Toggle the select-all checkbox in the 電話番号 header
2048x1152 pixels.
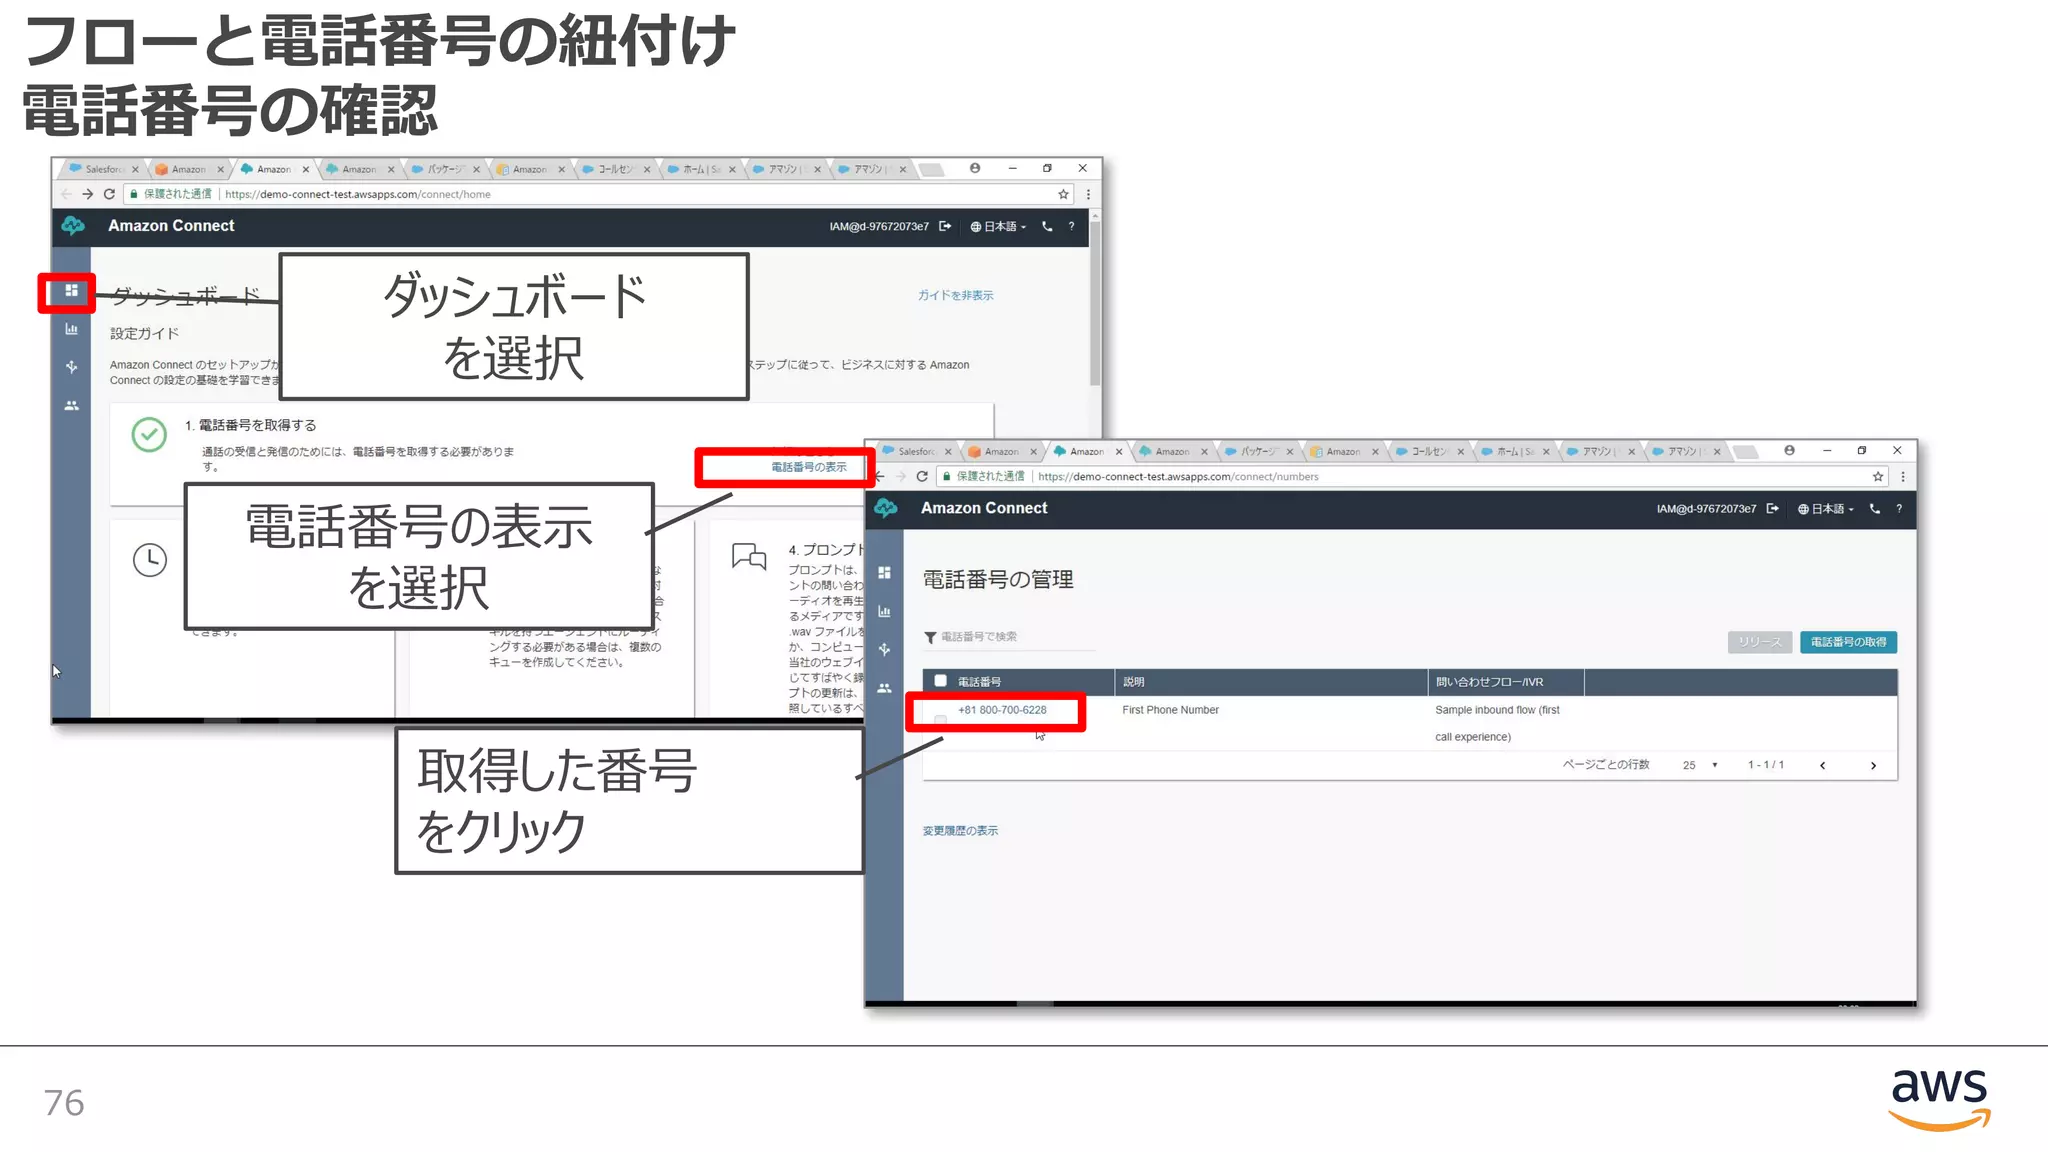click(x=940, y=681)
